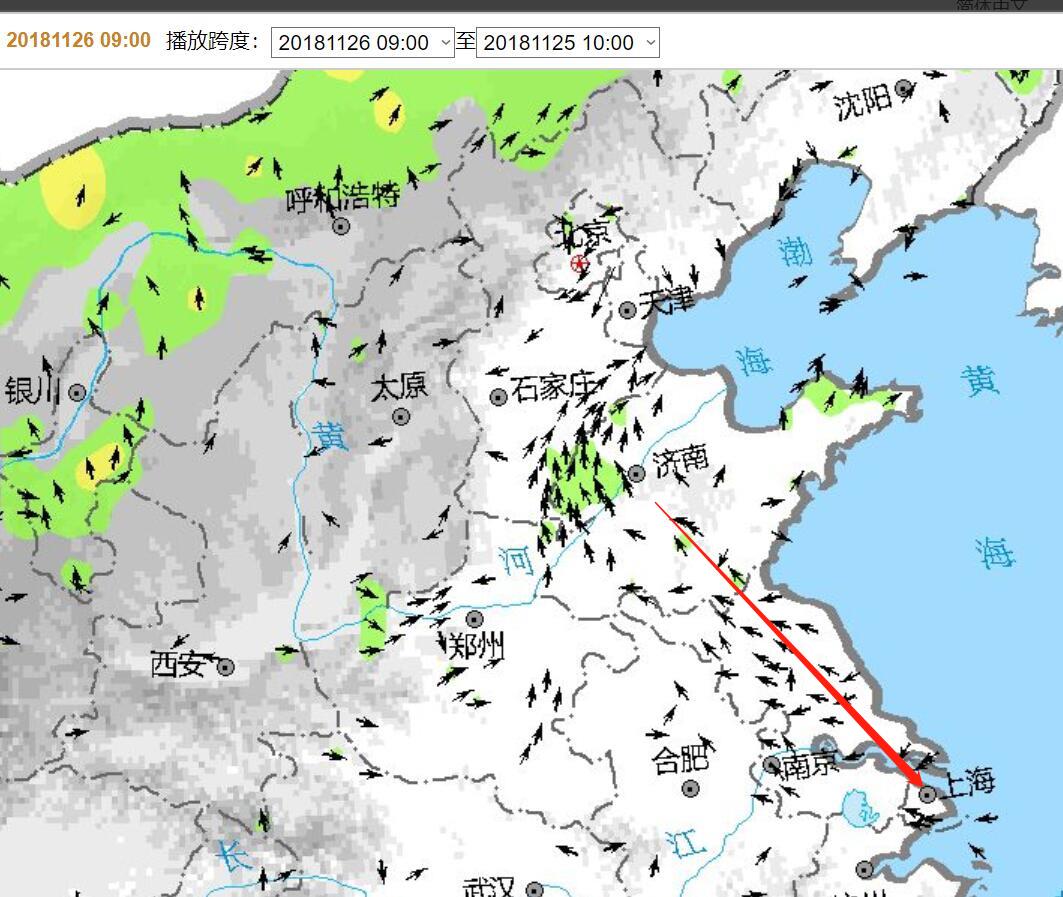Click the 渤 character in the Bohai sea
1063x897 pixels.
click(797, 252)
